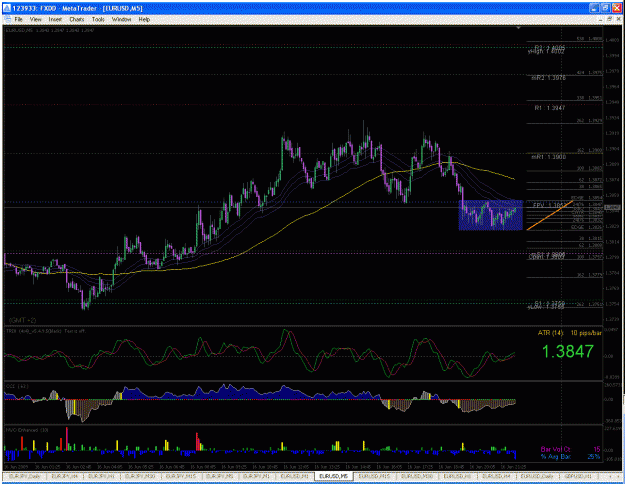
Task: Switch to the GBPUSD,H1 chart tab
Action: [x=578, y=476]
